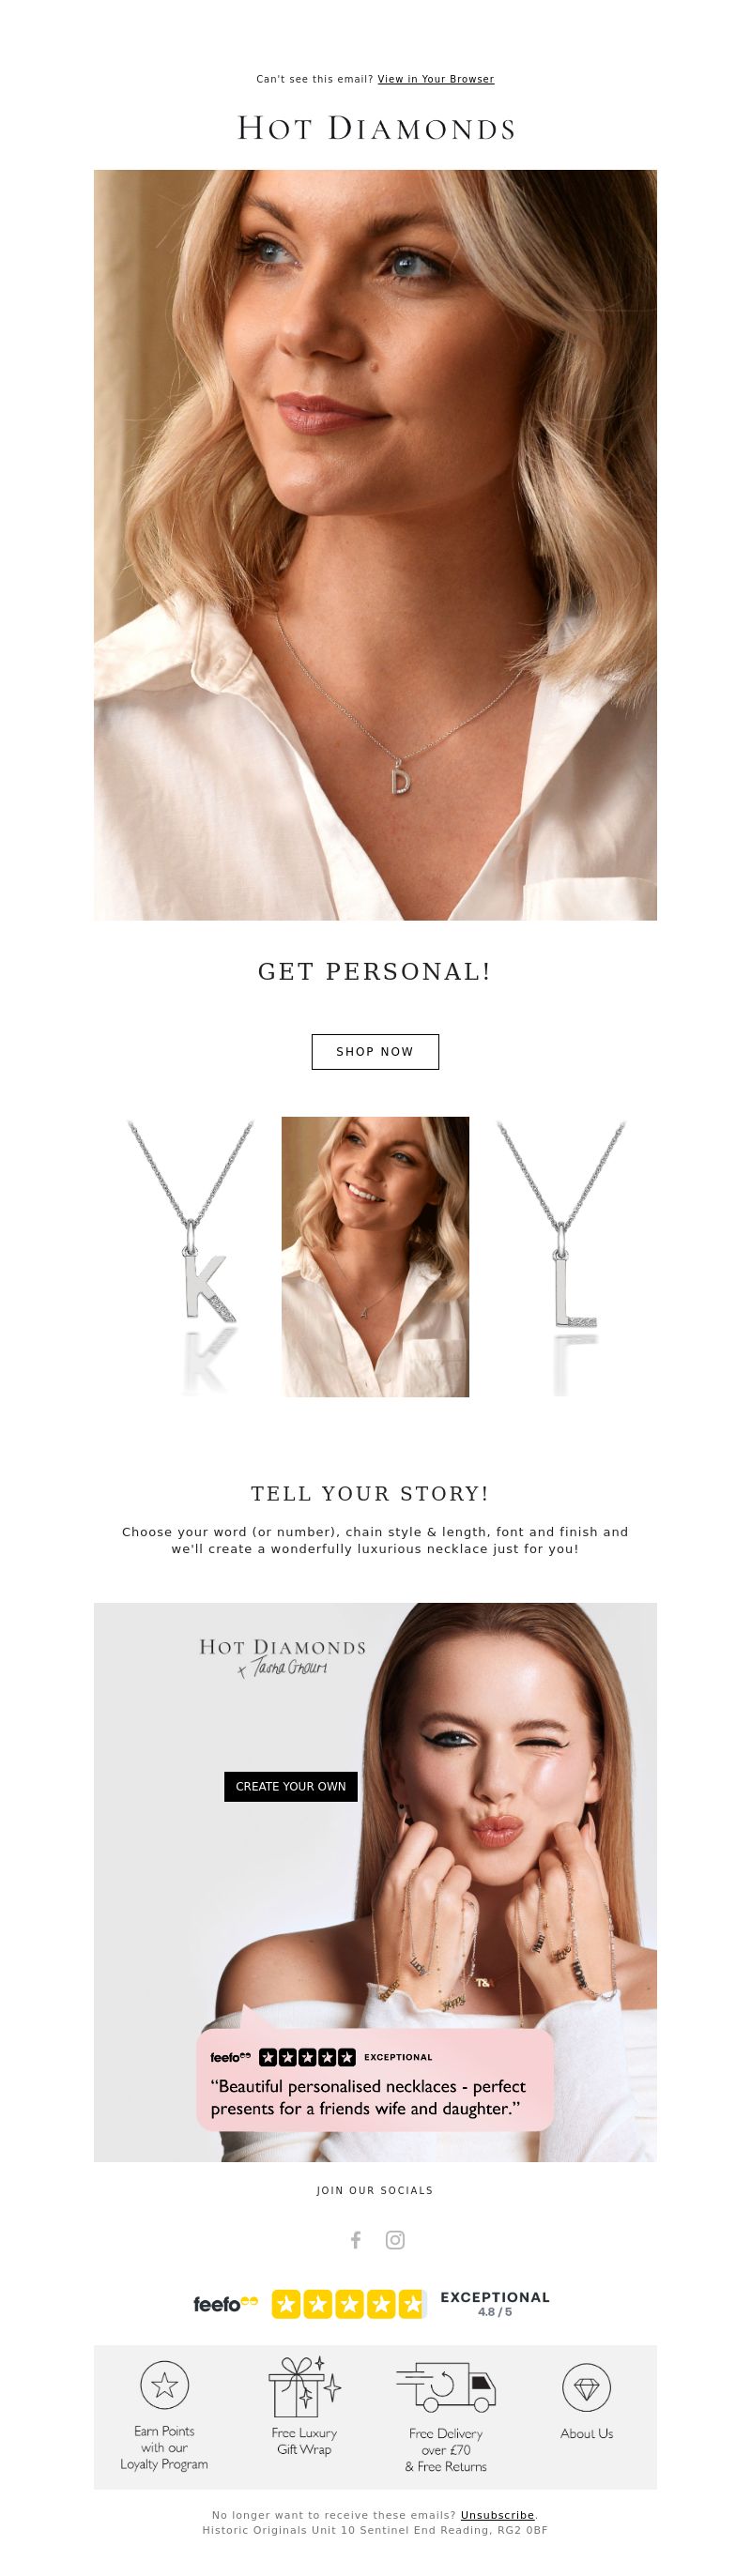751x2576 pixels.
Task: Click the feefo logo near the rating
Action: pyautogui.click(x=226, y=2304)
